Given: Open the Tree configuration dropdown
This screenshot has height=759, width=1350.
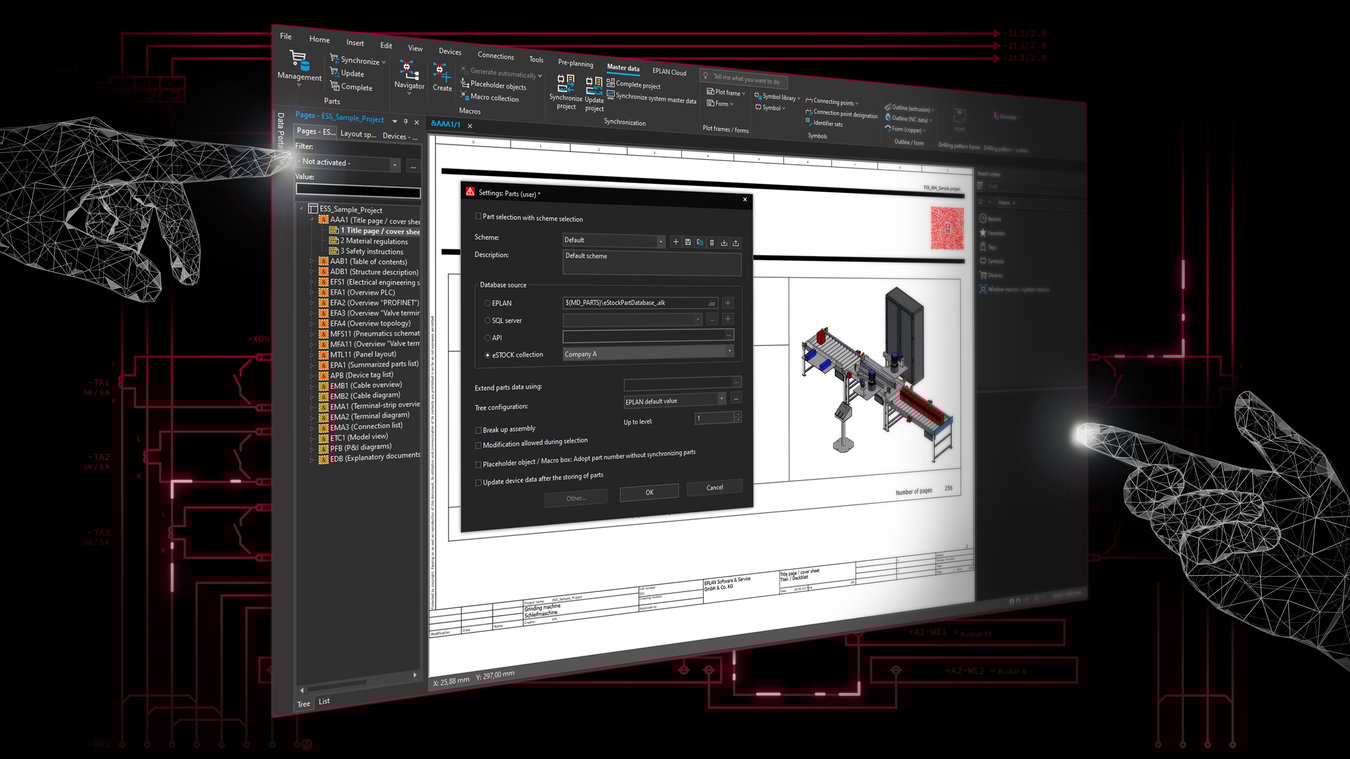Looking at the screenshot, I should coord(721,399).
